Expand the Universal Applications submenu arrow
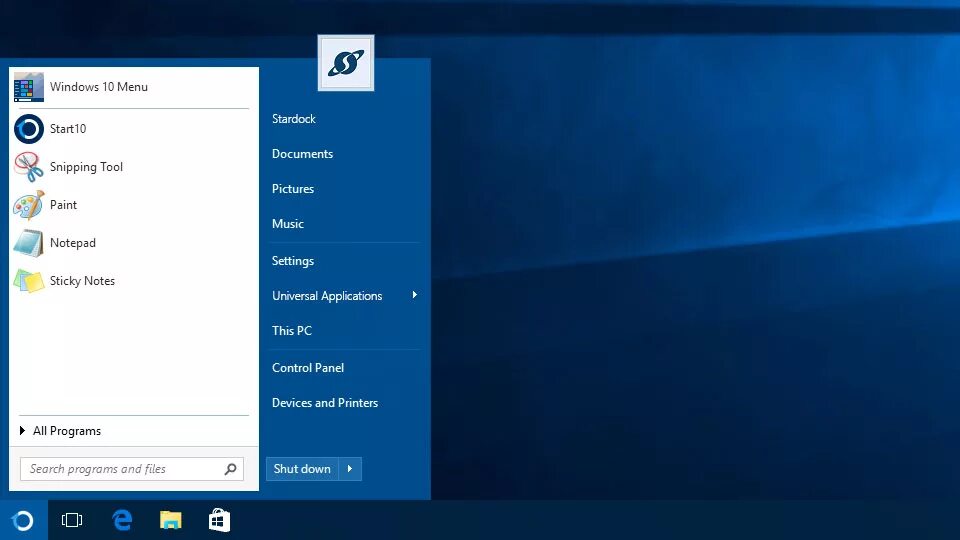The height and width of the screenshot is (540, 960). click(x=414, y=295)
